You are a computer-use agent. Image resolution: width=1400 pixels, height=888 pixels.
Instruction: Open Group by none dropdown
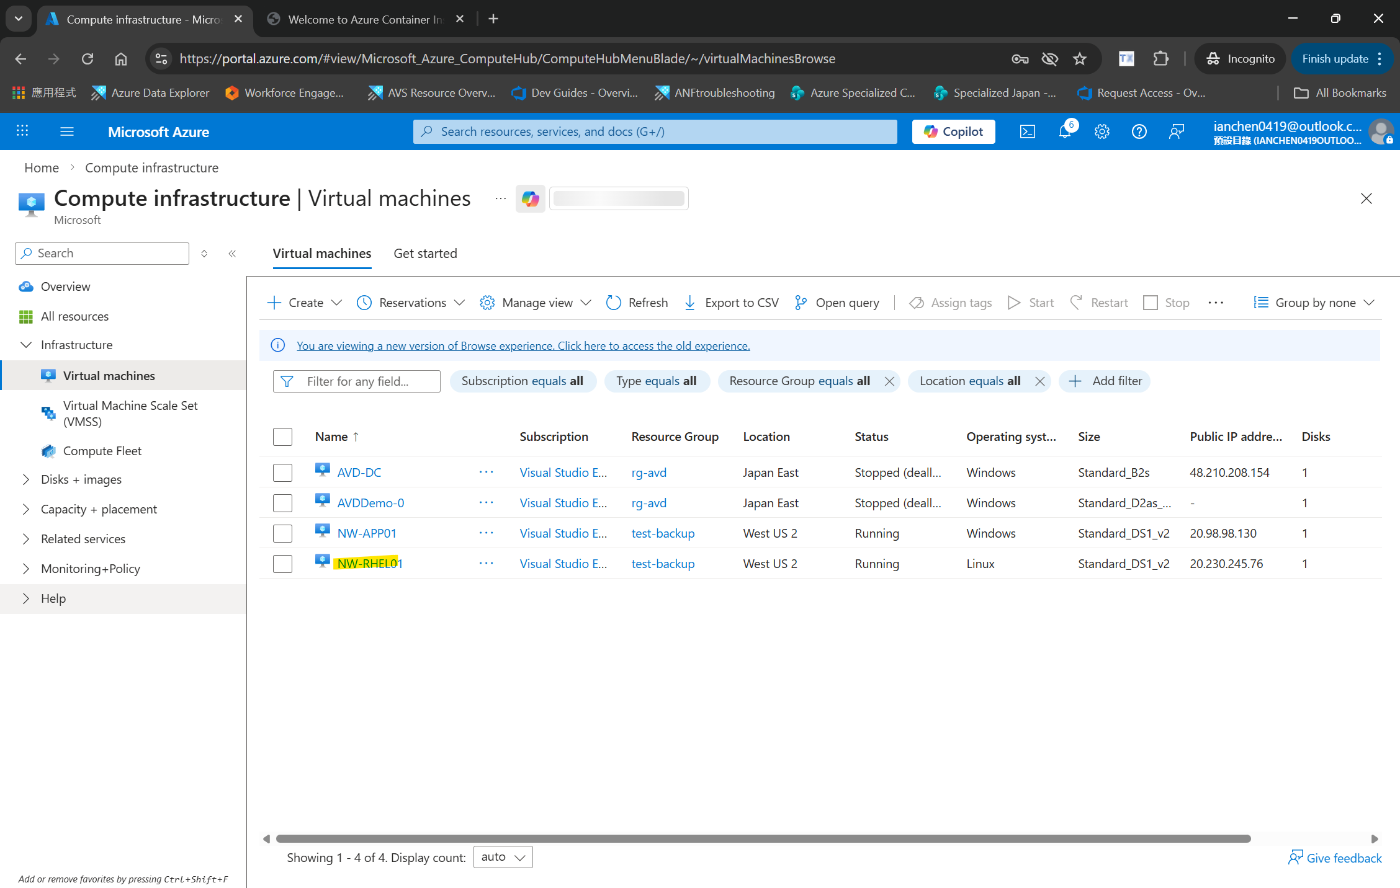click(1314, 302)
